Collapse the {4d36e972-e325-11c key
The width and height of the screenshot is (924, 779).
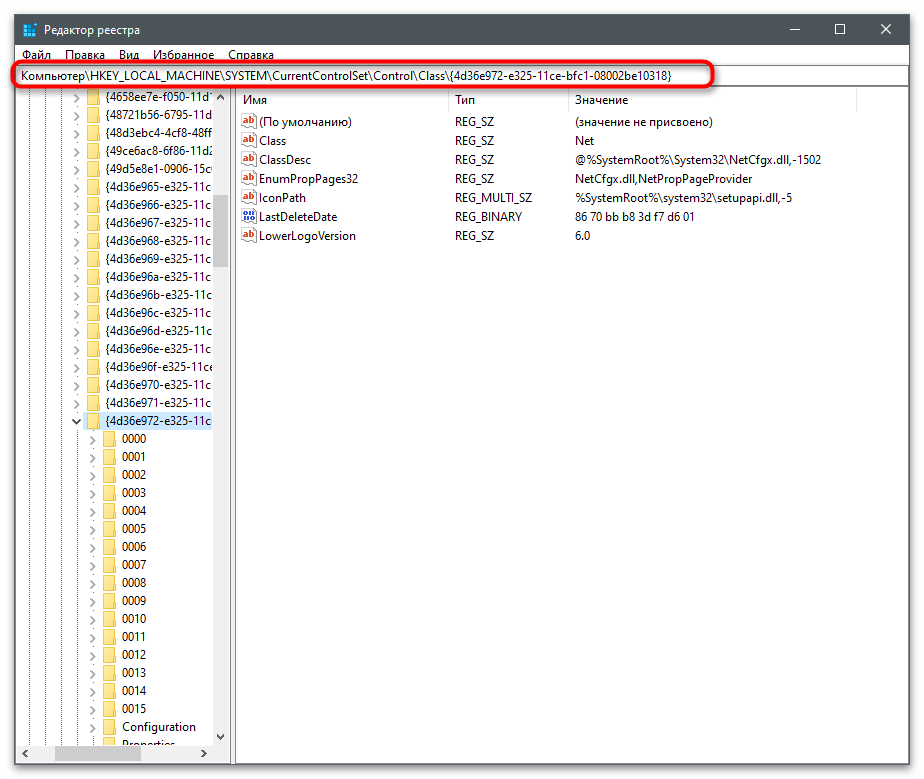click(76, 421)
